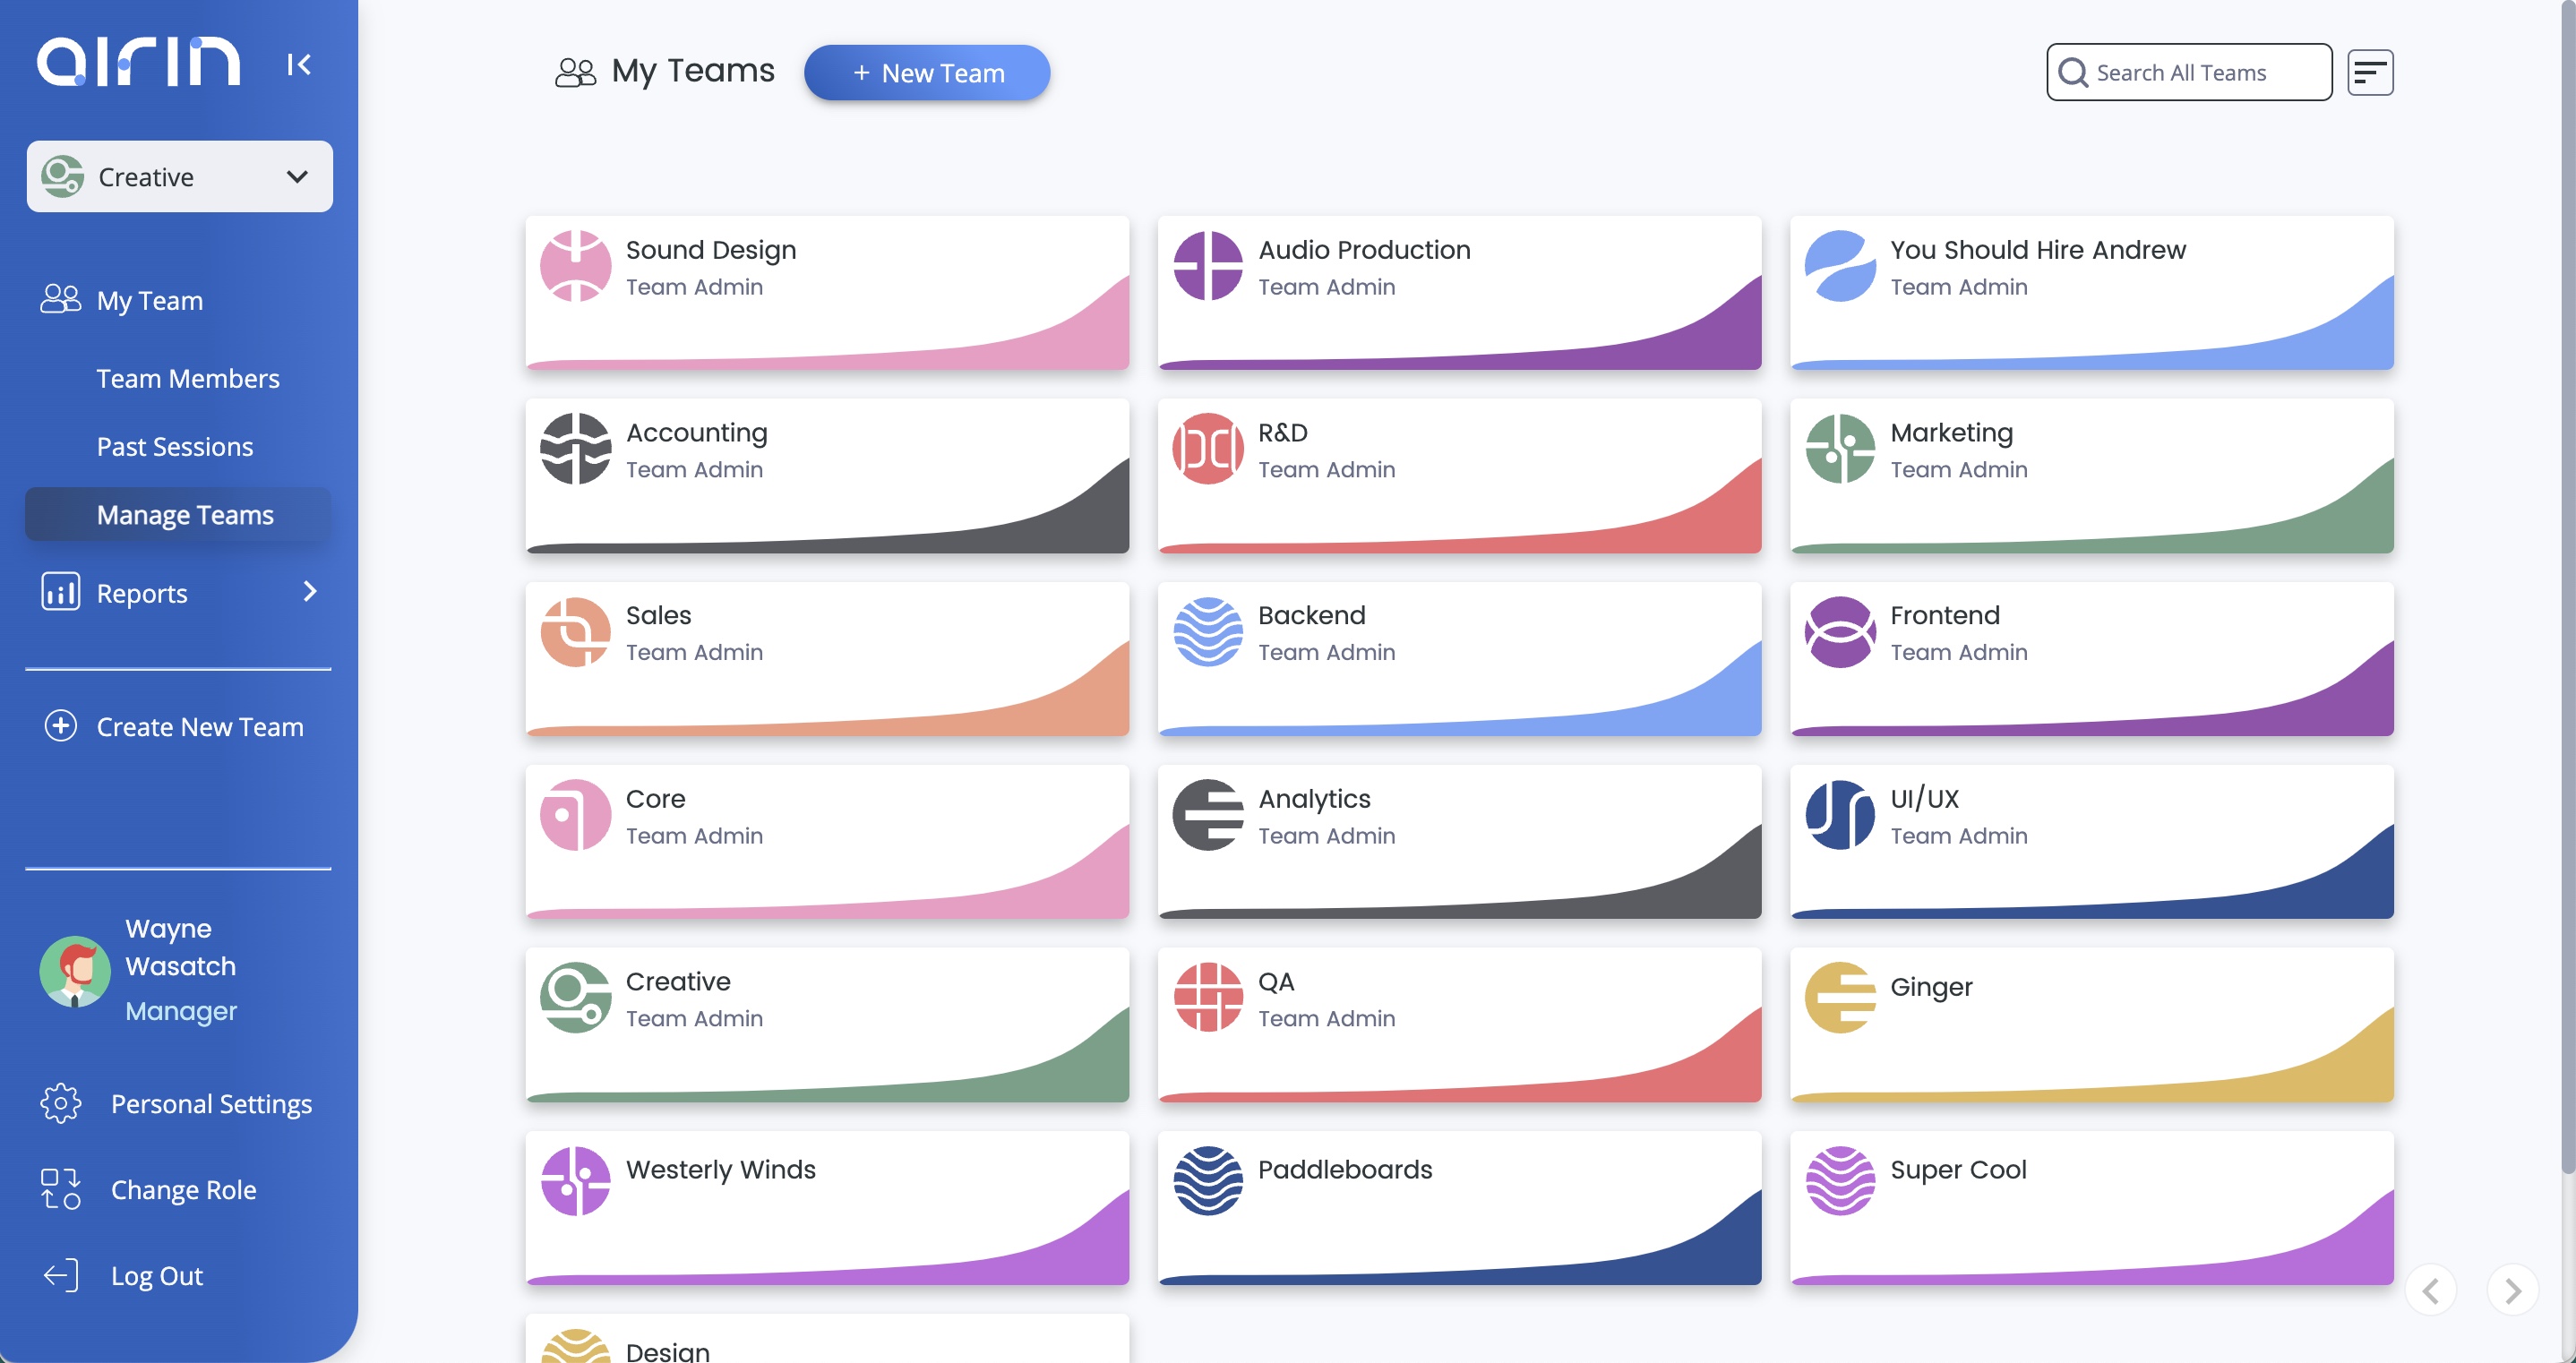
Task: Go to Team Members
Action: (x=188, y=378)
